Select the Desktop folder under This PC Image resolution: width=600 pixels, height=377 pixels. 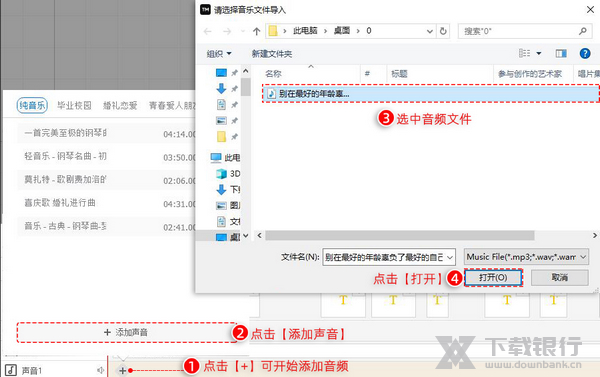point(228,237)
